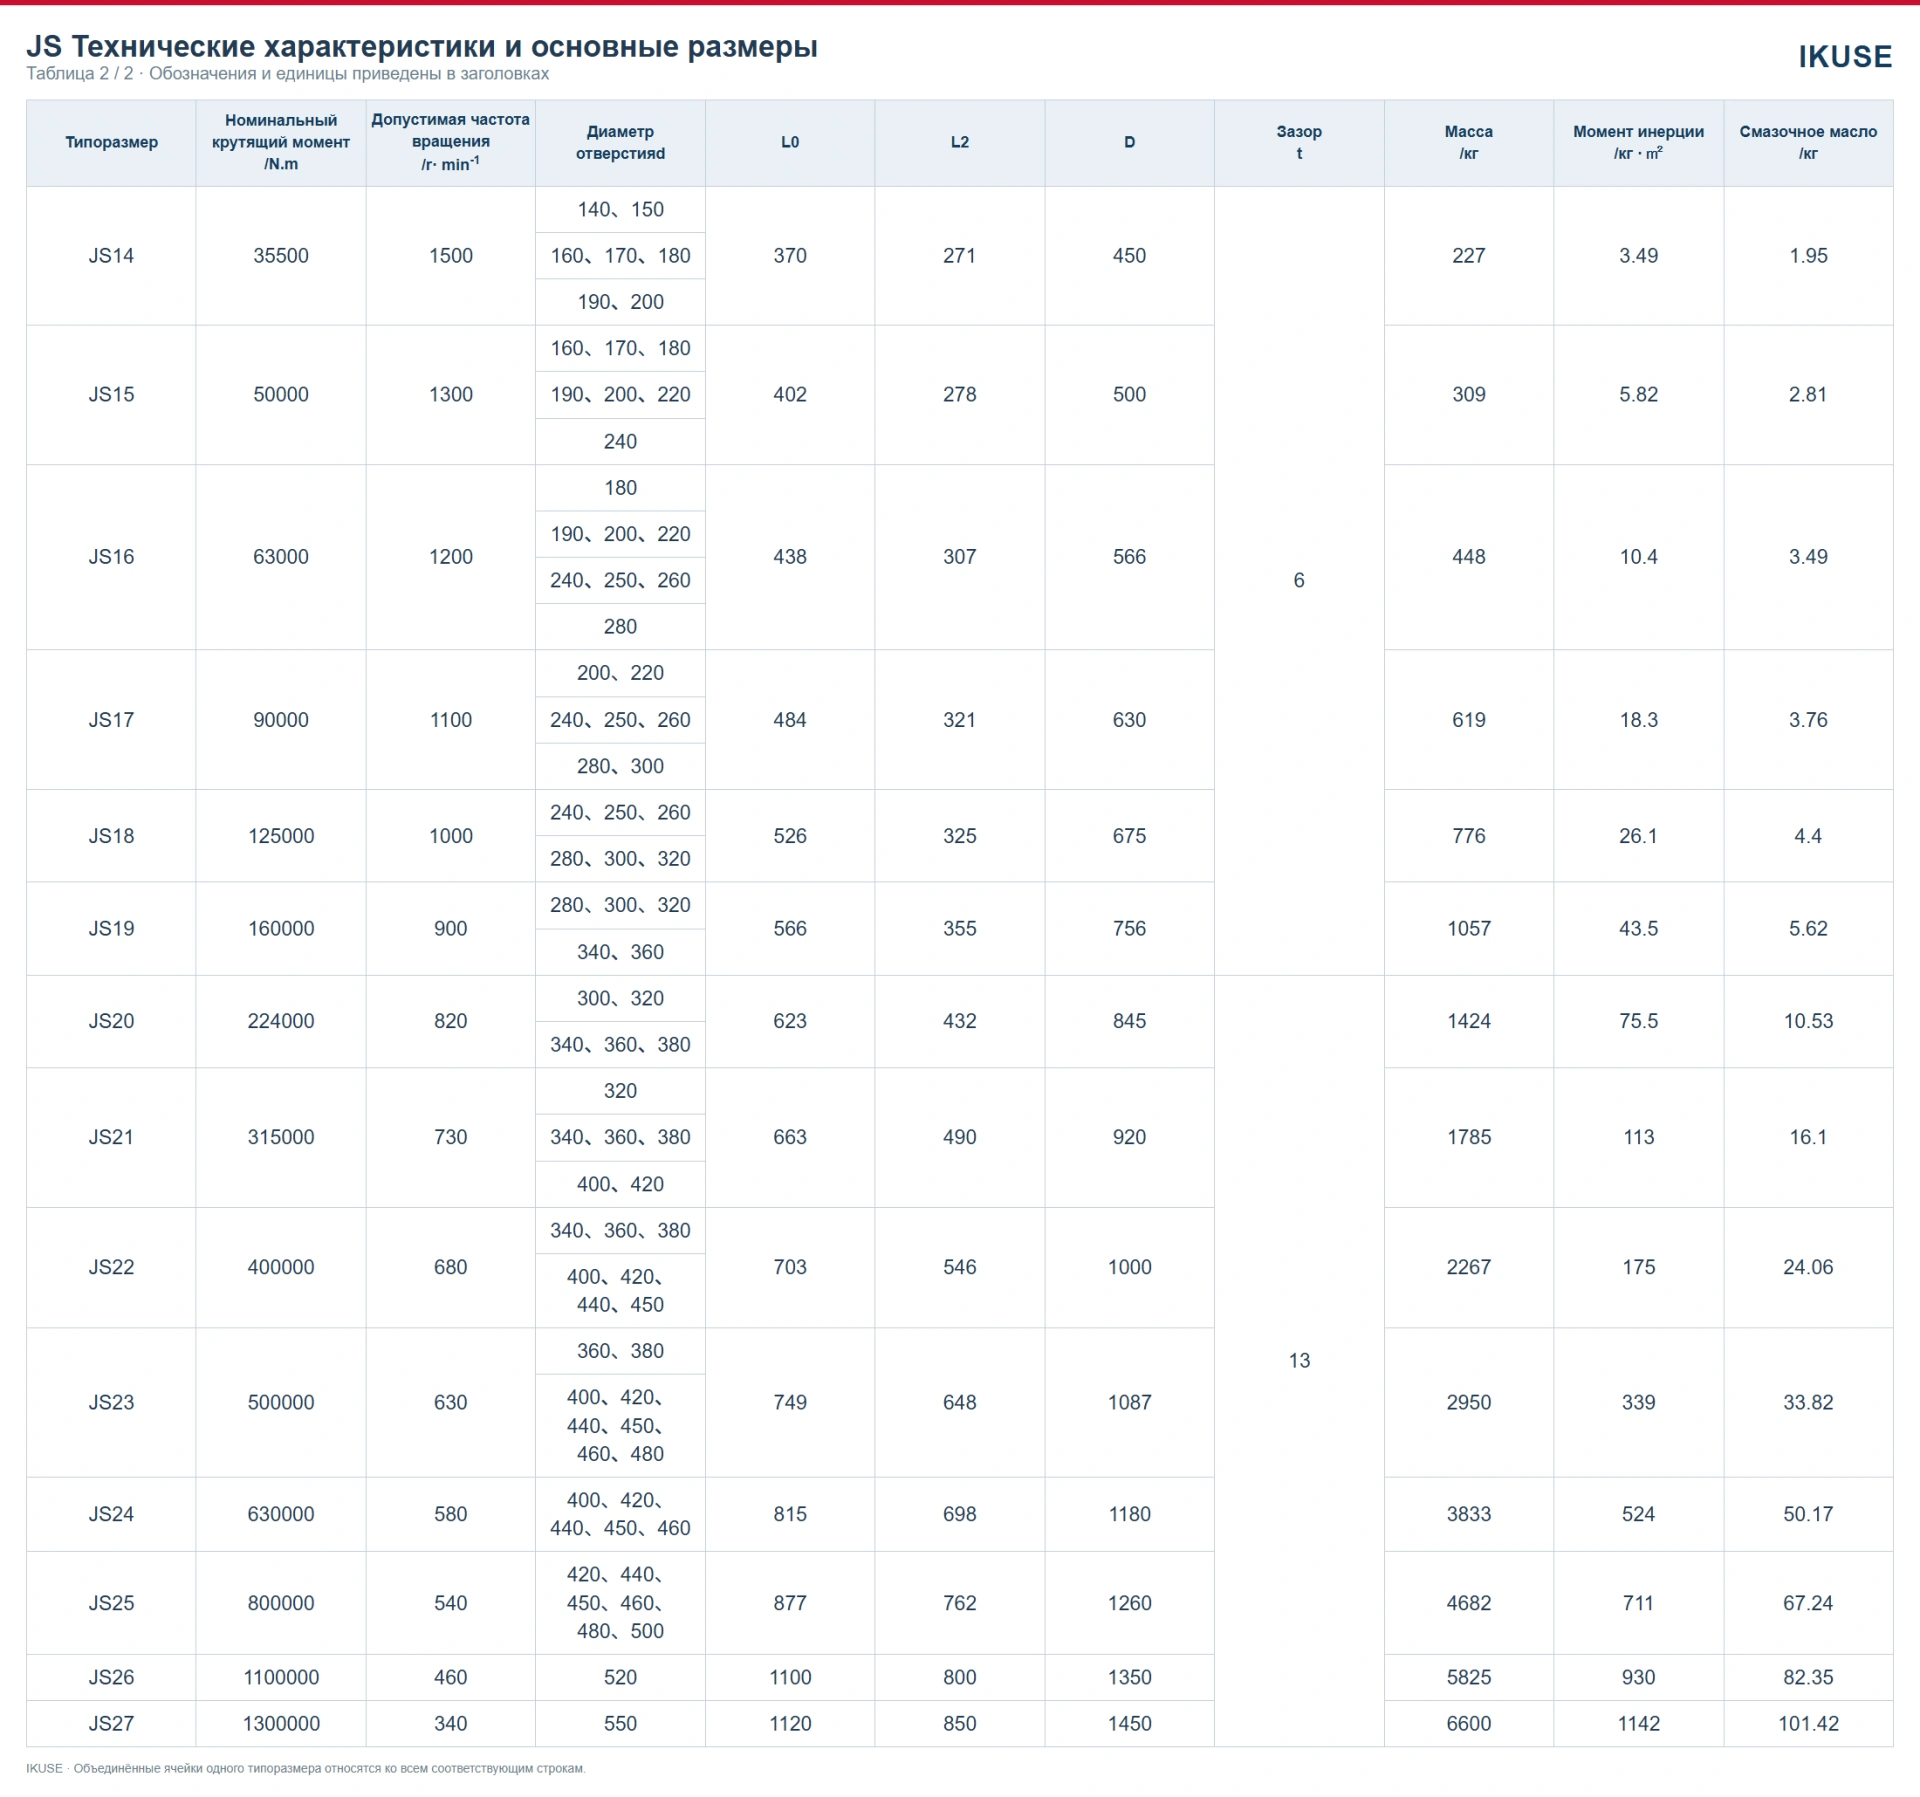The width and height of the screenshot is (1920, 1797).
Task: Click the JS14 row label cell
Action: (x=111, y=256)
